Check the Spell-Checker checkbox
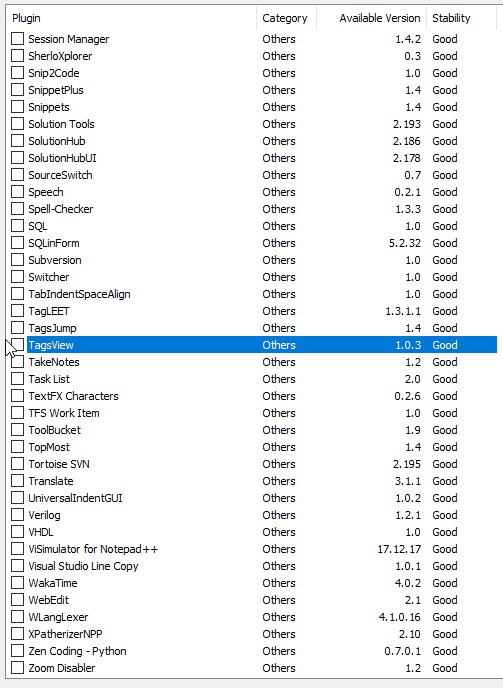 (x=18, y=209)
